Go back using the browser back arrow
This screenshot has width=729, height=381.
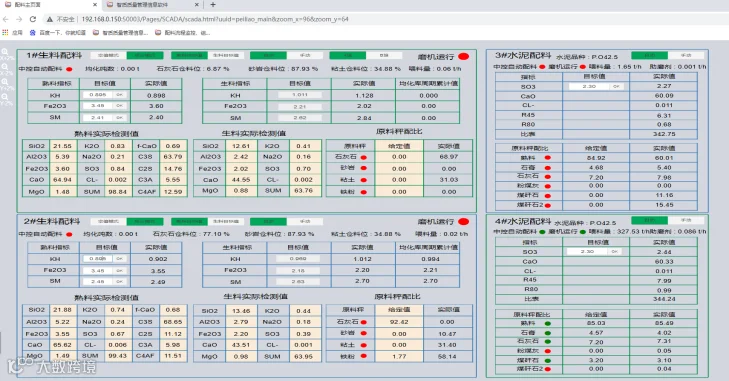pyautogui.click(x=6, y=19)
